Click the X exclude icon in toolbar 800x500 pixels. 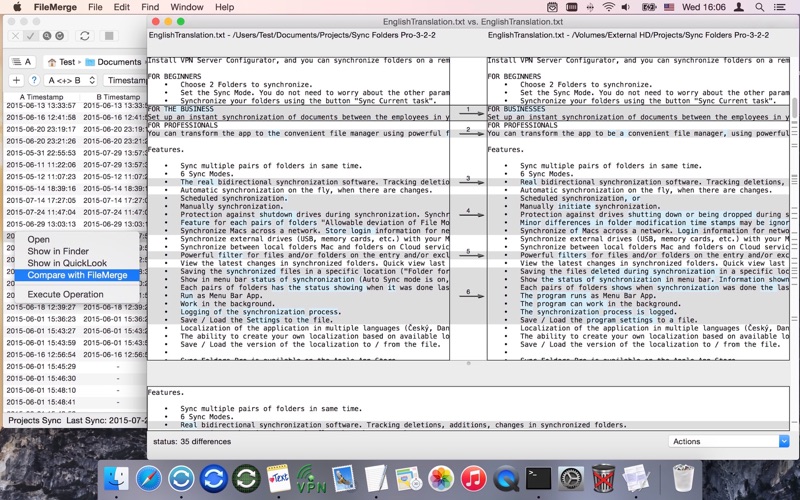[x=16, y=36]
